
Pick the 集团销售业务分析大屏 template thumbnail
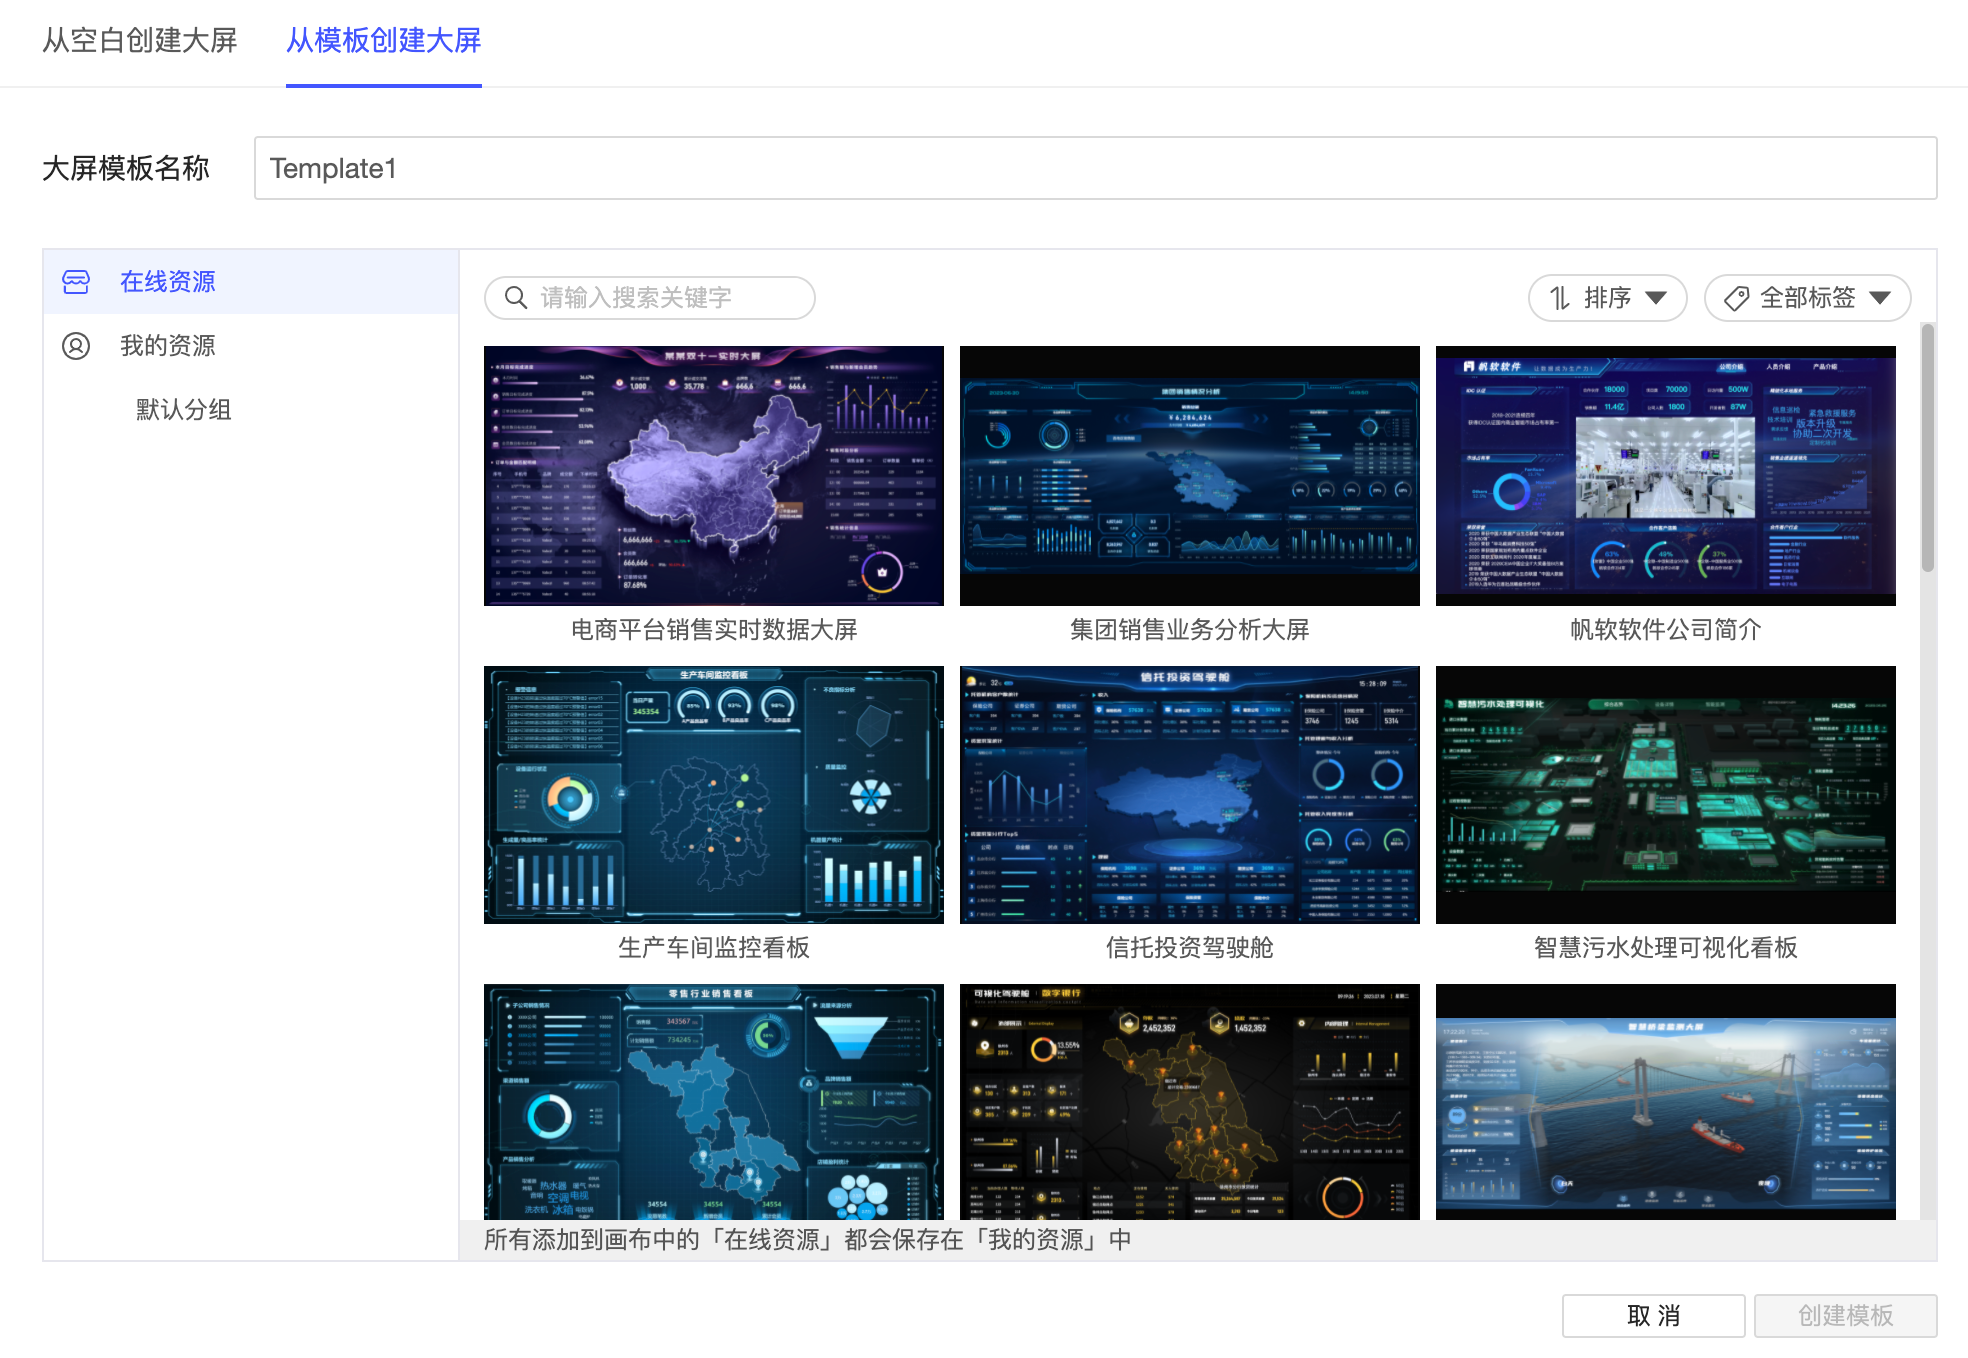pyautogui.click(x=1189, y=476)
